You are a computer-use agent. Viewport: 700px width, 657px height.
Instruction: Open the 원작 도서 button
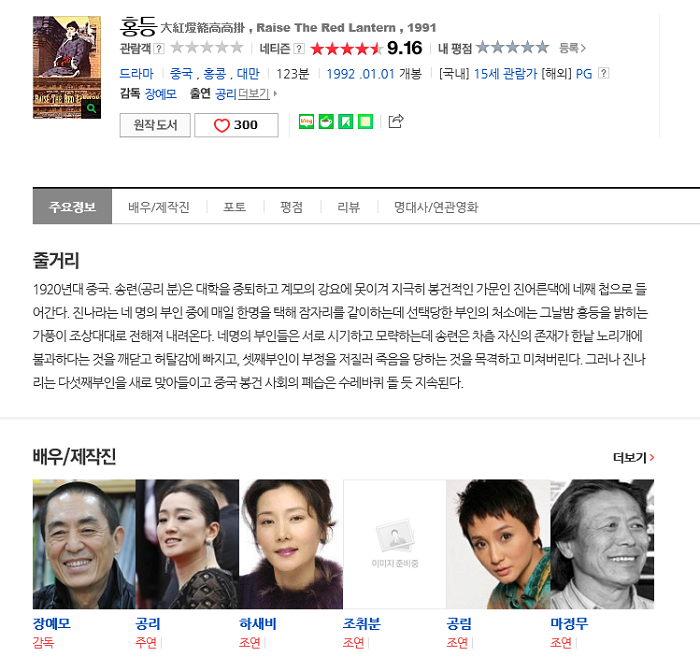[155, 125]
